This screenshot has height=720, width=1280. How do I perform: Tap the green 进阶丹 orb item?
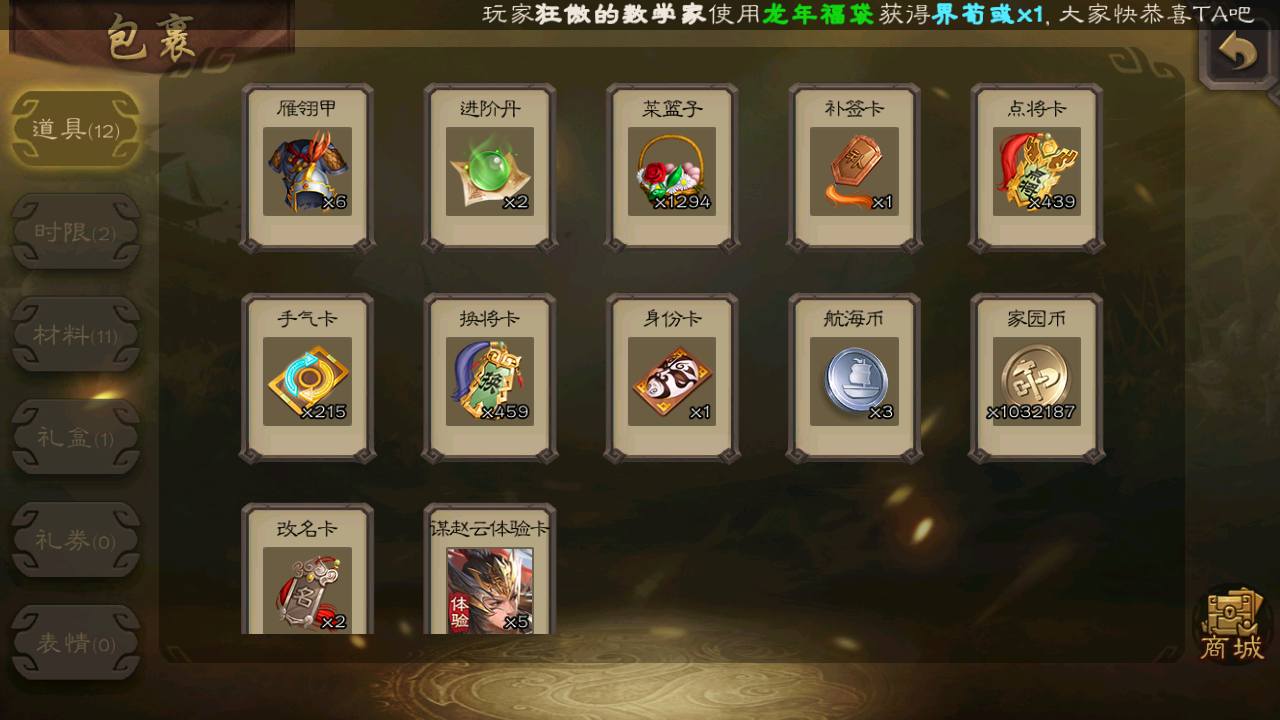click(490, 171)
